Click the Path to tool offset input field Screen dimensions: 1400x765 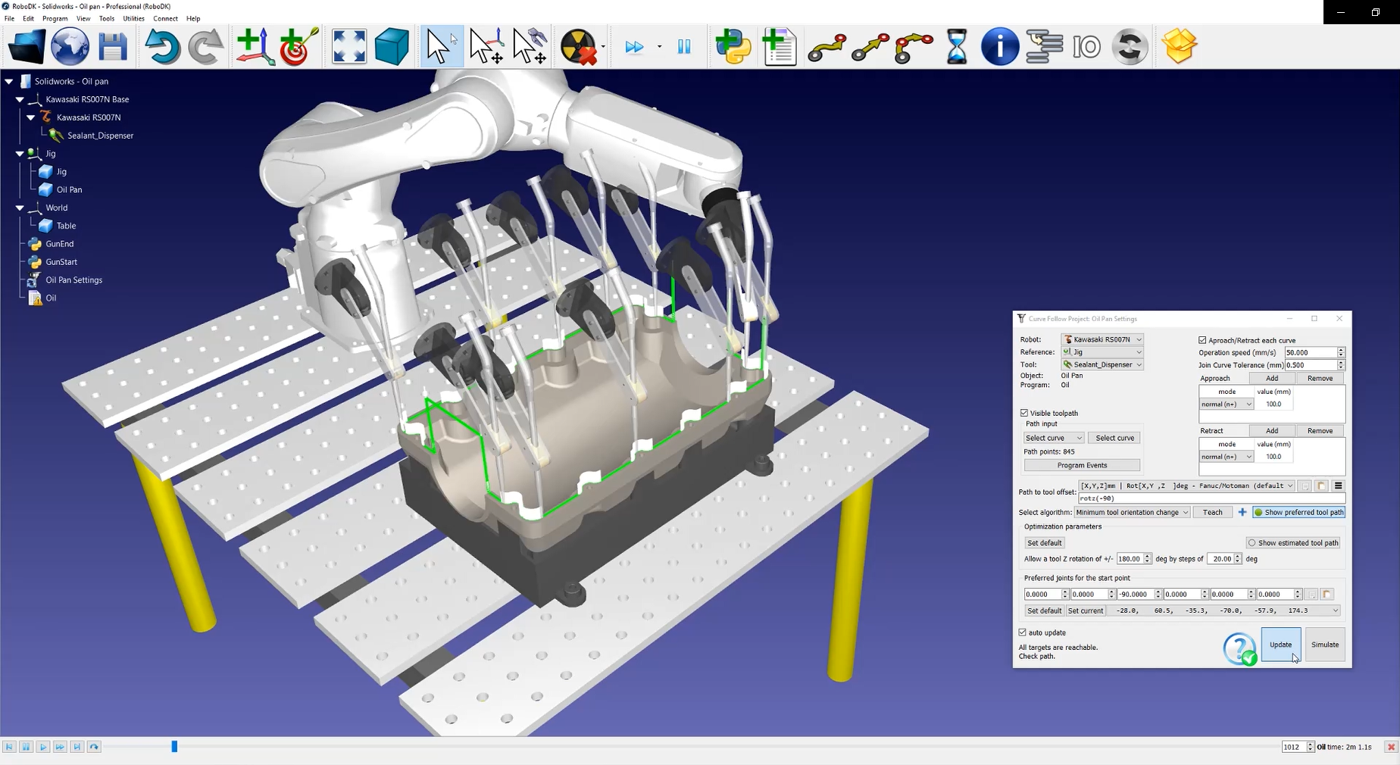pyautogui.click(x=1210, y=498)
